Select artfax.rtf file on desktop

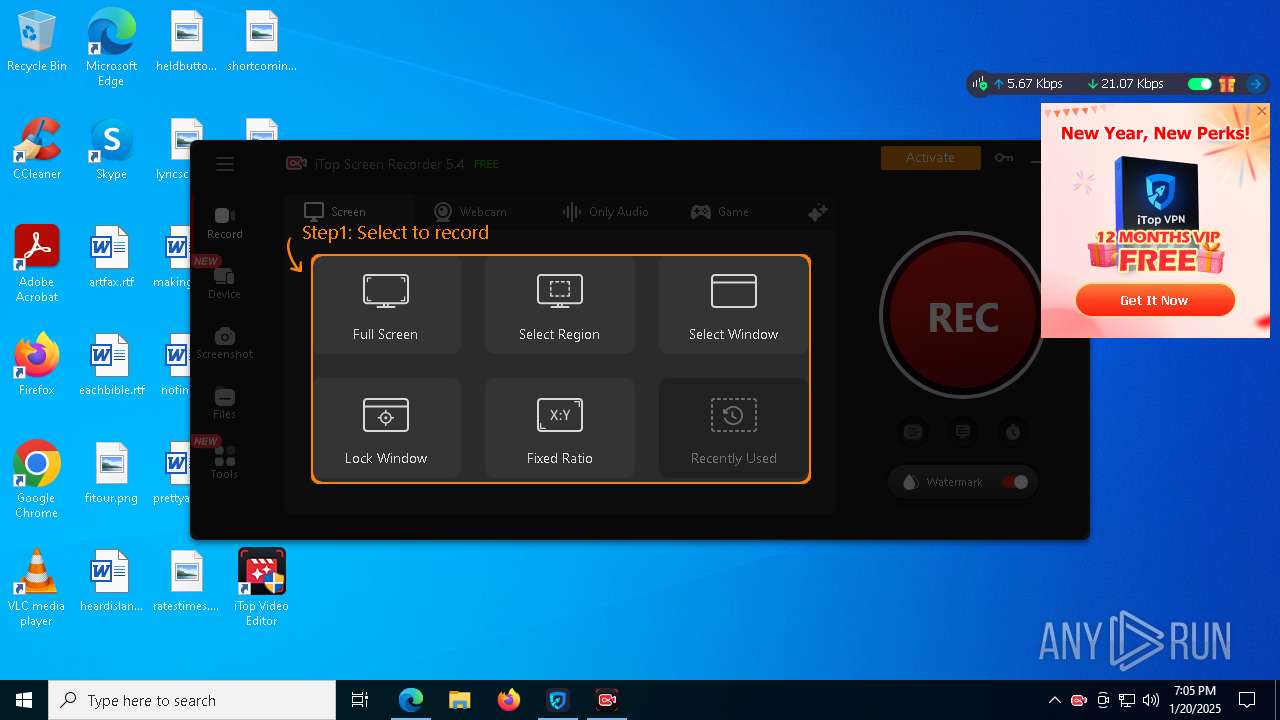tap(111, 258)
